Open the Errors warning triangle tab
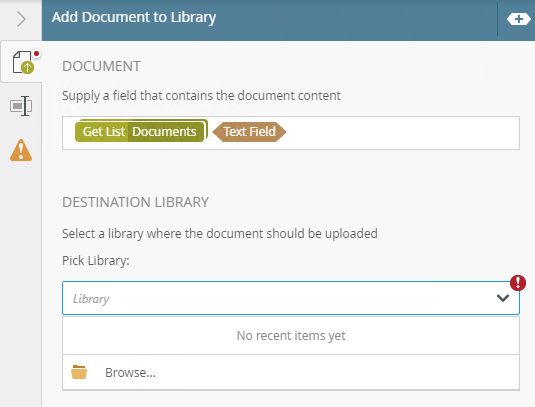Image resolution: width=535 pixels, height=407 pixels. tap(21, 150)
